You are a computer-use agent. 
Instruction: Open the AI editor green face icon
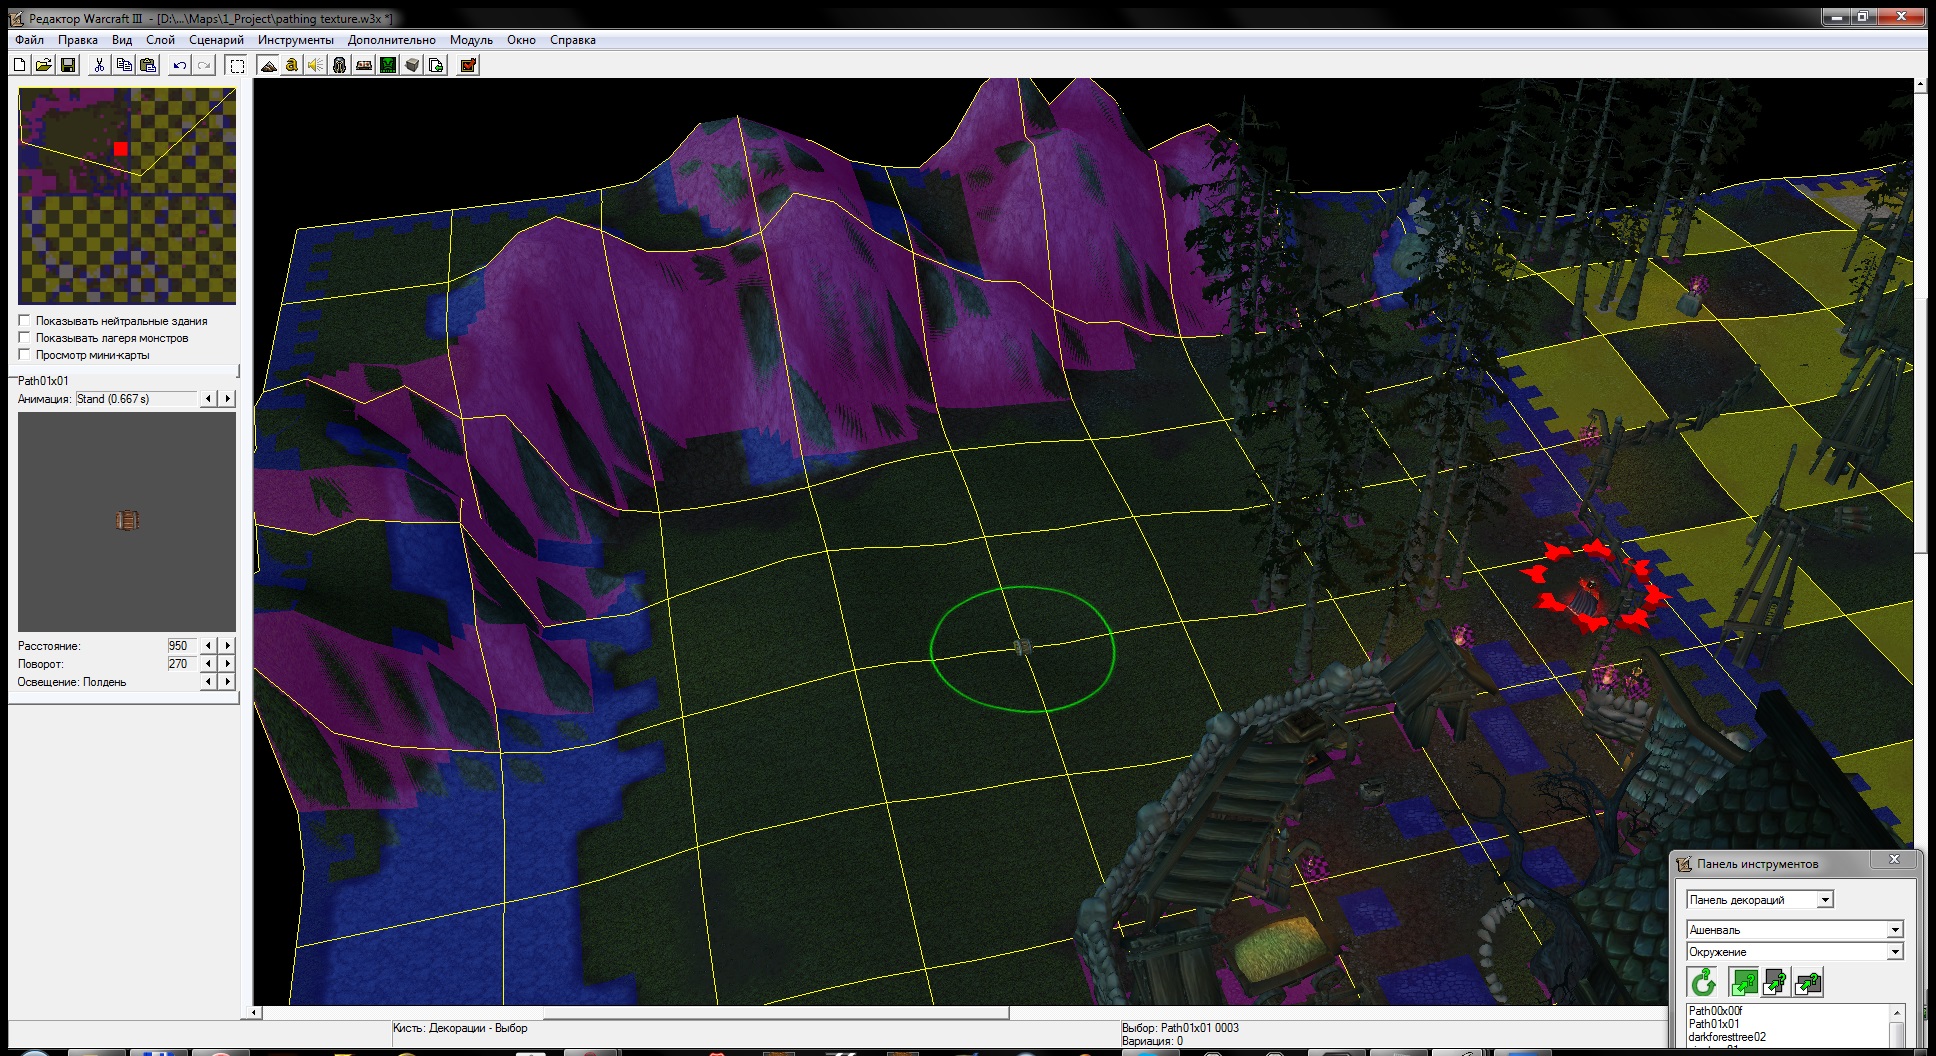point(388,65)
